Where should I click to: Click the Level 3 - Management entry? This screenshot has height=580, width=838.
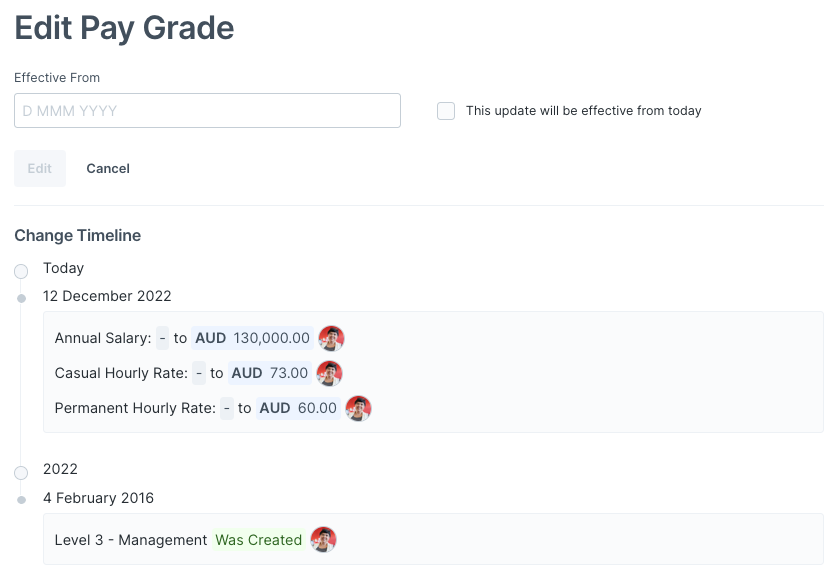131,540
